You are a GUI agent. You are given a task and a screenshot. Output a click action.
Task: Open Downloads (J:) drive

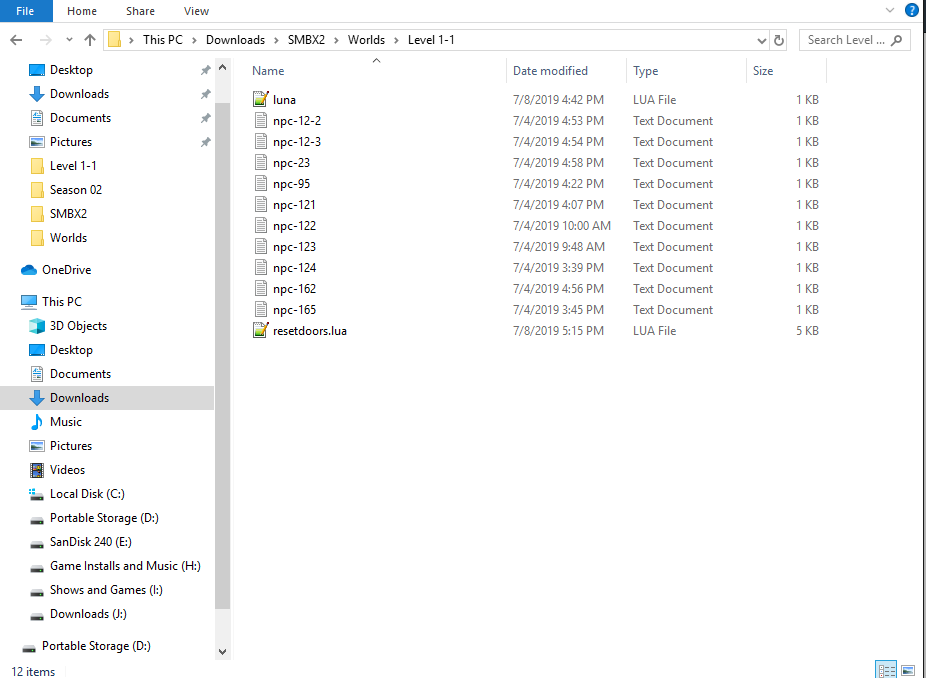click(88, 614)
